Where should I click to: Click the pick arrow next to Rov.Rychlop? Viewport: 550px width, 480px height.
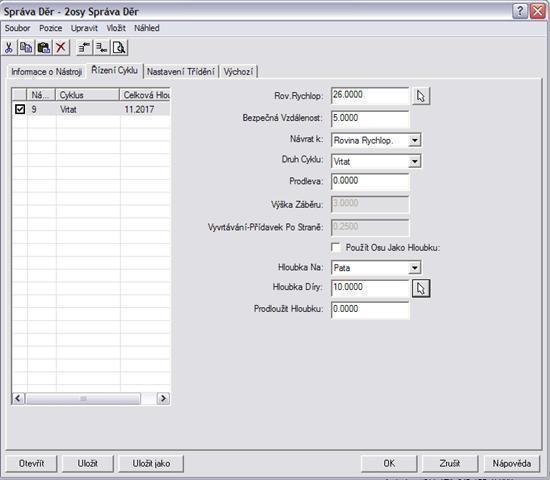pyautogui.click(x=421, y=96)
